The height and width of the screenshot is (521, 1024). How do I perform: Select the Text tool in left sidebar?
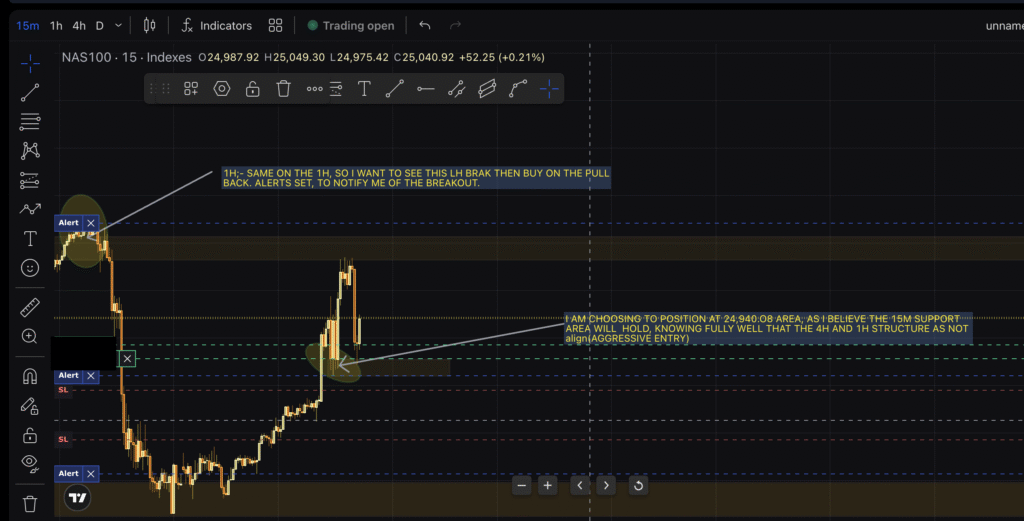click(30, 239)
